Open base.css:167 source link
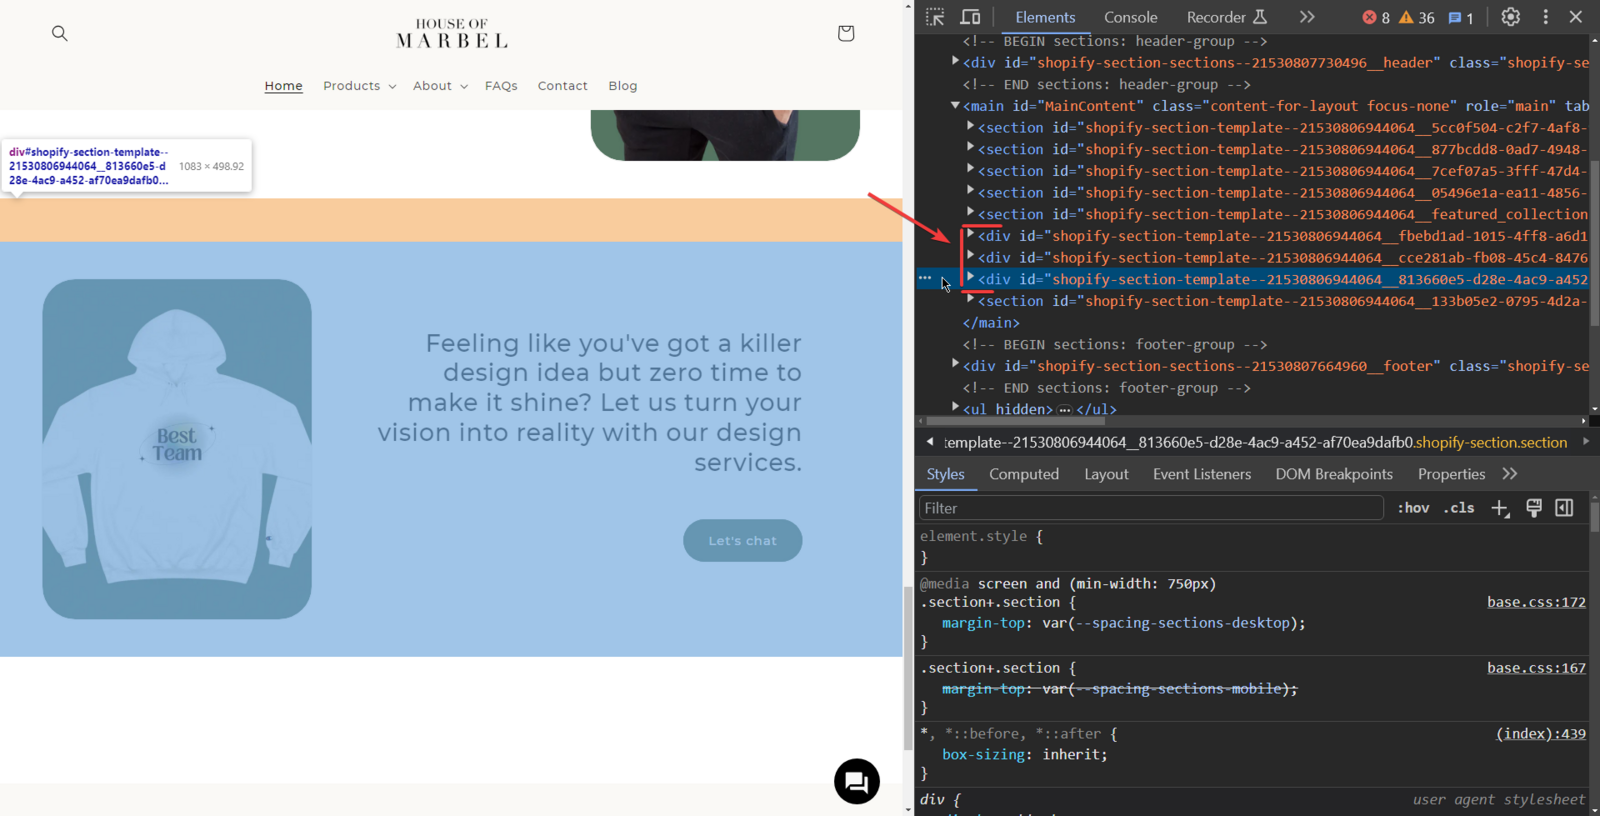Viewport: 1600px width, 816px height. (1536, 668)
